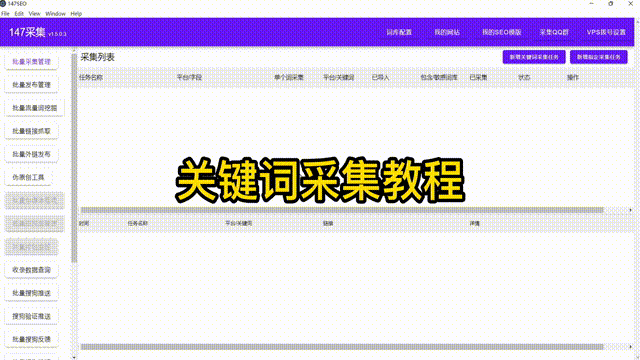Open 批量搜狗推送 in the sidebar
Image resolution: width=640 pixels, height=360 pixels.
[x=31, y=293]
